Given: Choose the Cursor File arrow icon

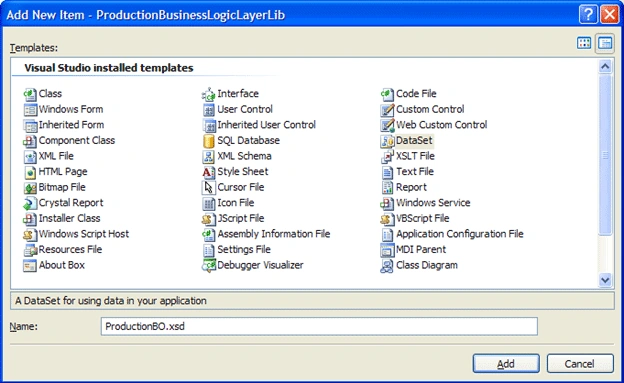Looking at the screenshot, I should pos(209,188).
